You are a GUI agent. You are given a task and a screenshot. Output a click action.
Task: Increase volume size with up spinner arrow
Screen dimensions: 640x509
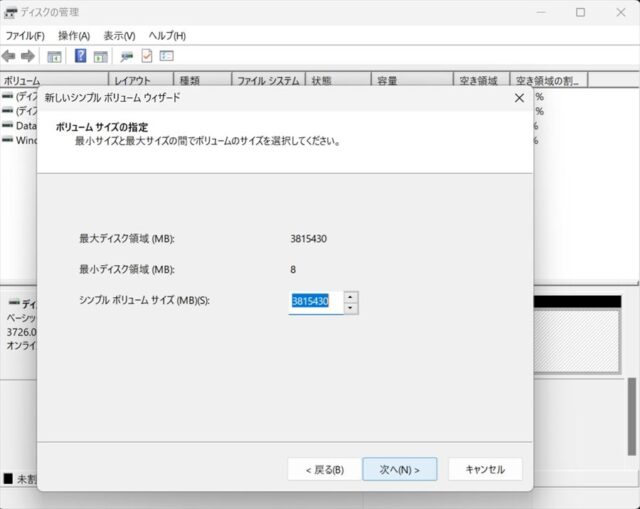(350, 296)
